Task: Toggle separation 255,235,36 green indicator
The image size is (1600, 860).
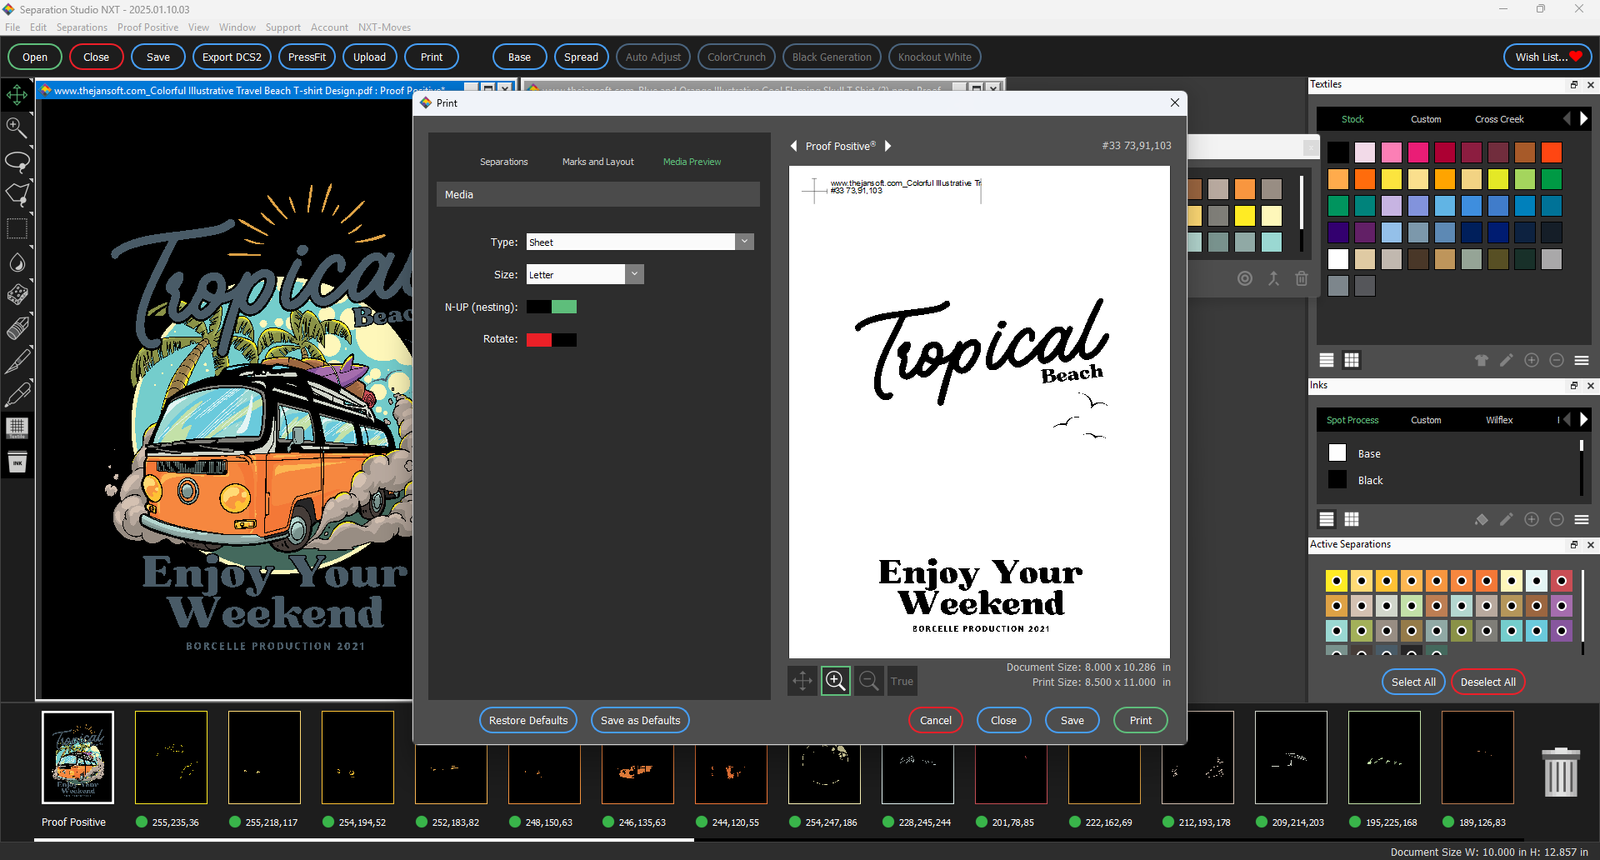Action: tap(141, 822)
